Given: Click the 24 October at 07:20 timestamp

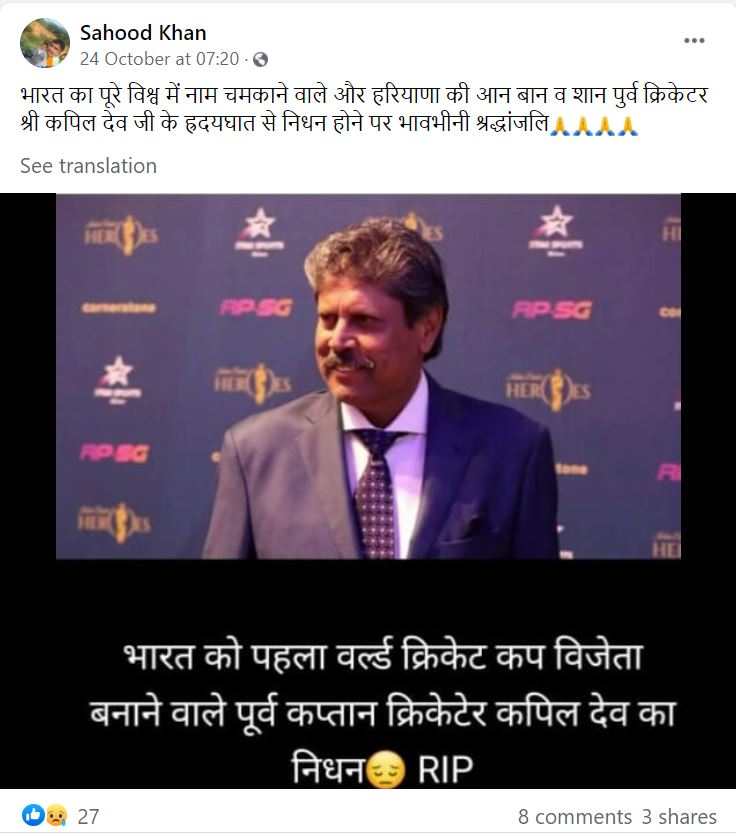Looking at the screenshot, I should pos(159,59).
